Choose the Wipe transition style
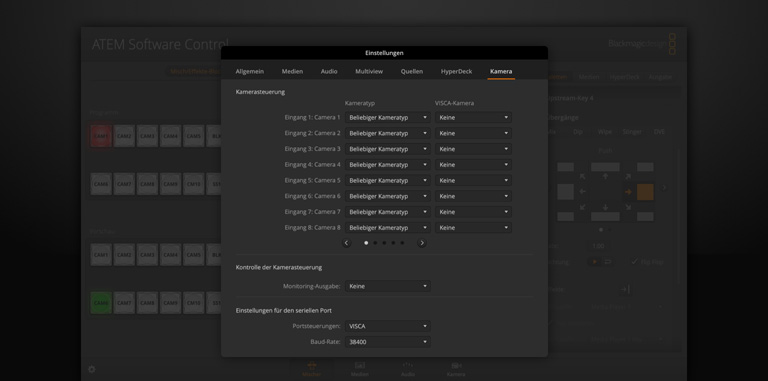768x381 pixels. pos(605,132)
